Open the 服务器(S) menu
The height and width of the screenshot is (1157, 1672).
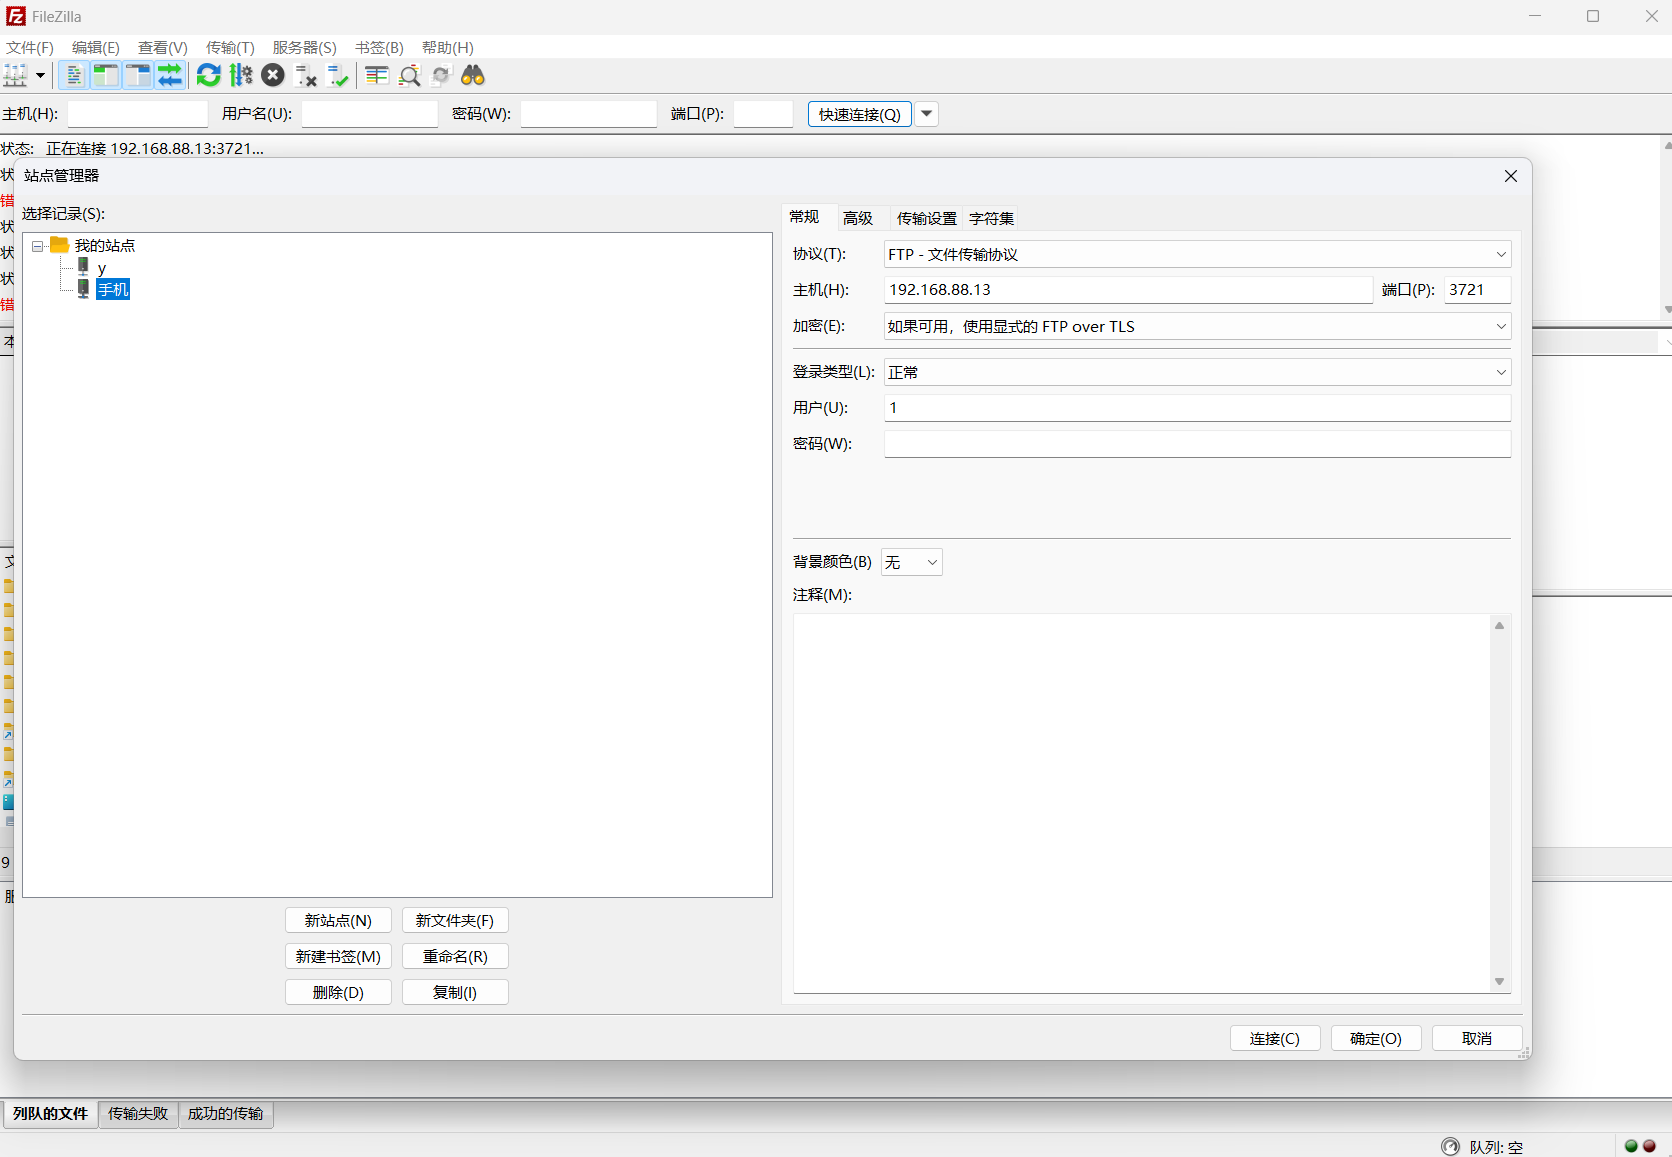point(304,48)
